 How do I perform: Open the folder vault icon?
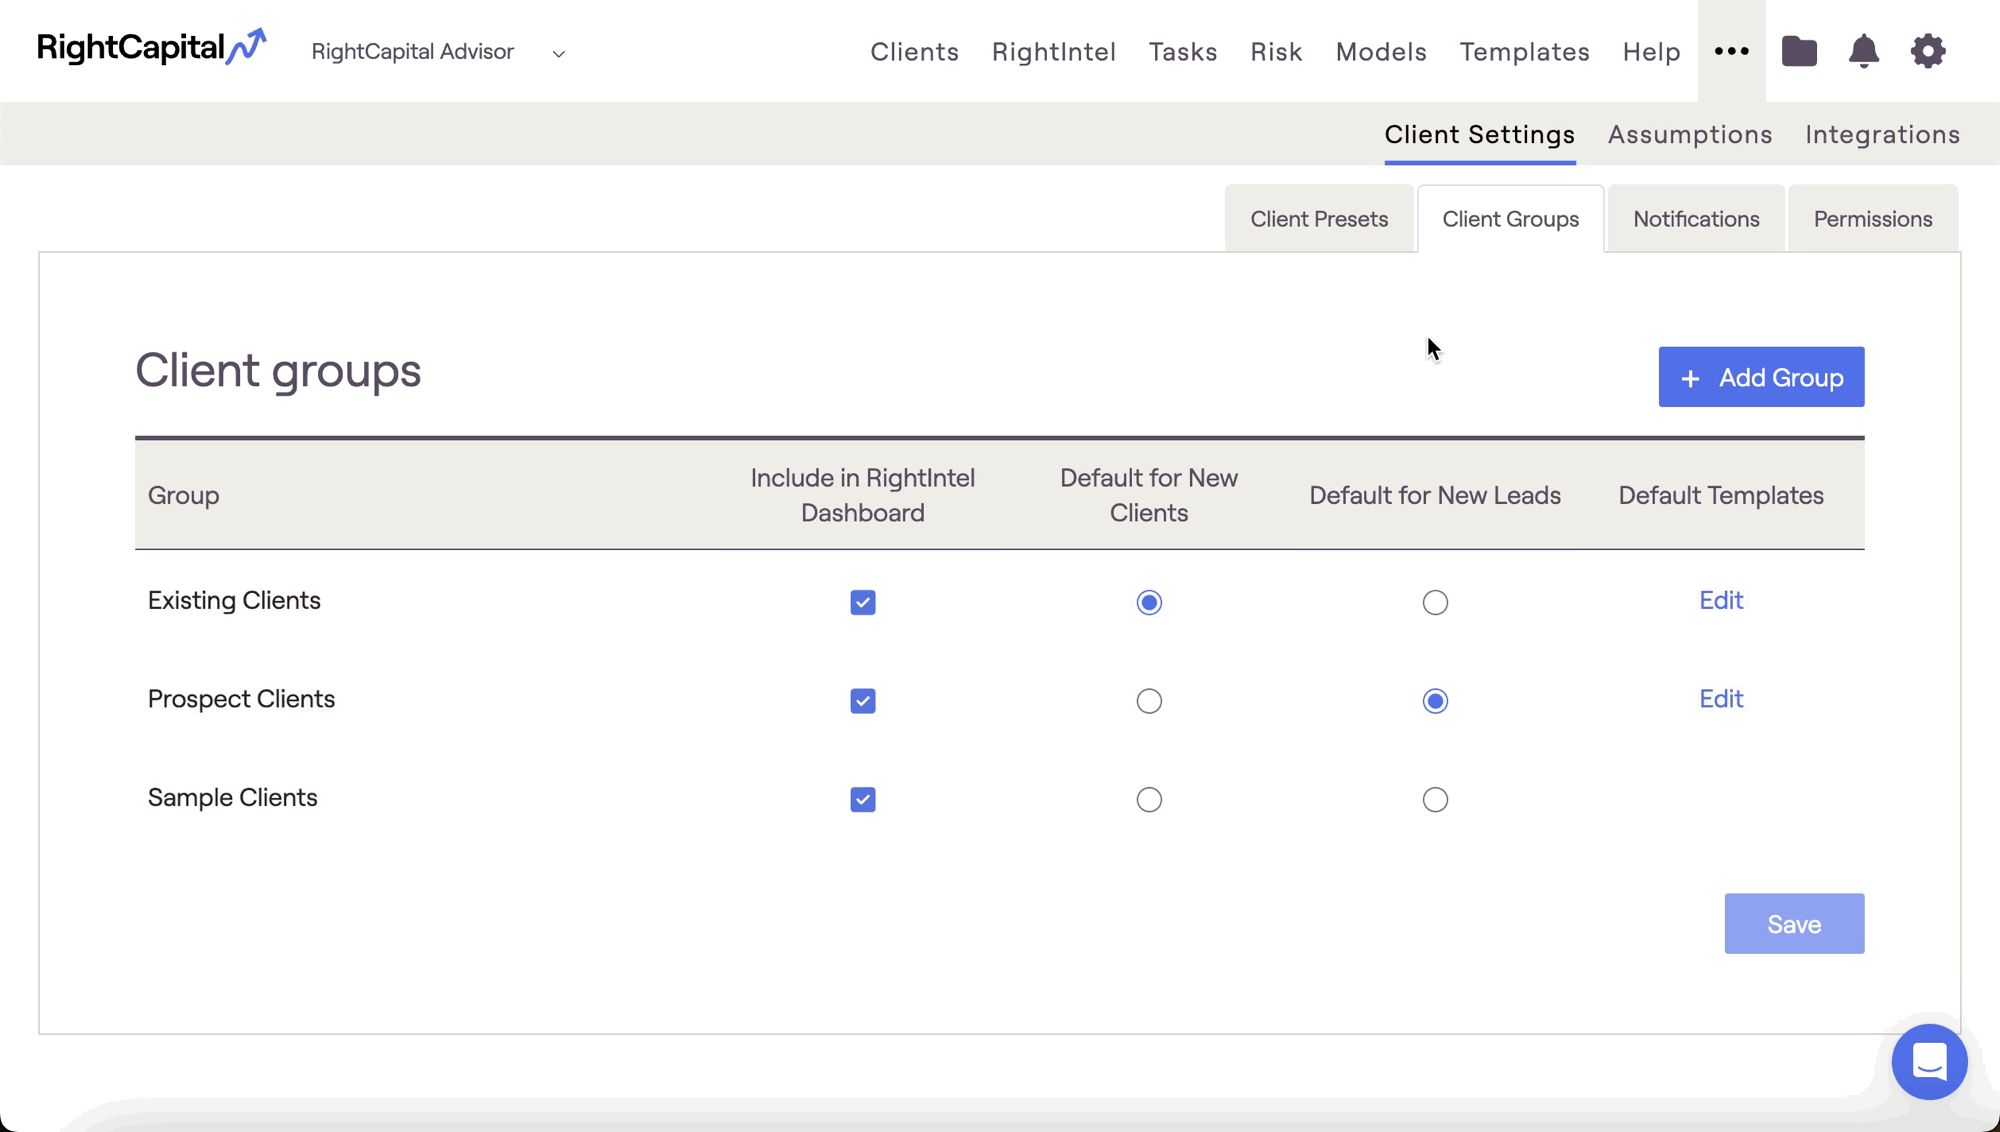coord(1799,51)
